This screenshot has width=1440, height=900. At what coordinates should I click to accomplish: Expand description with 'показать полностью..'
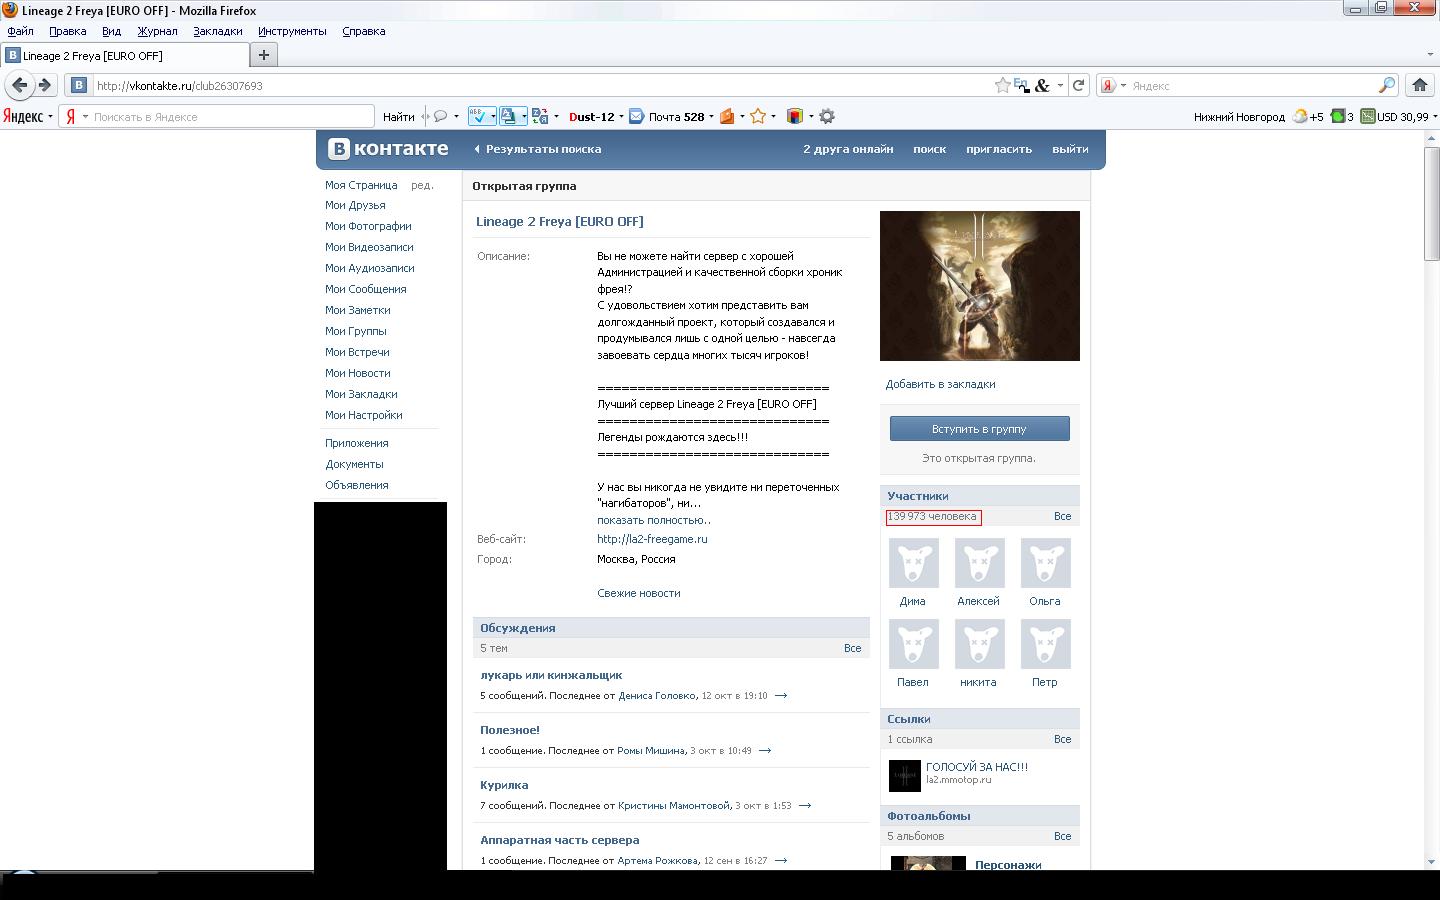click(x=654, y=520)
